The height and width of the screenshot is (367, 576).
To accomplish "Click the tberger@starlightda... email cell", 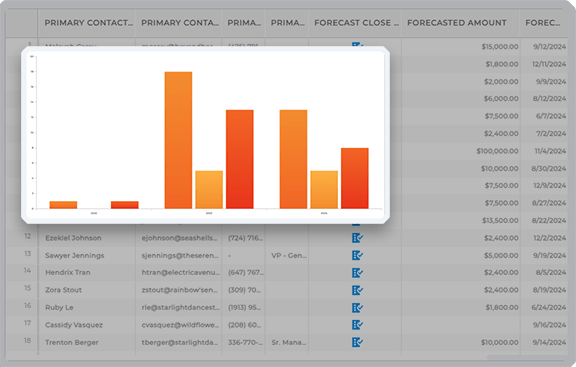I will click(180, 342).
